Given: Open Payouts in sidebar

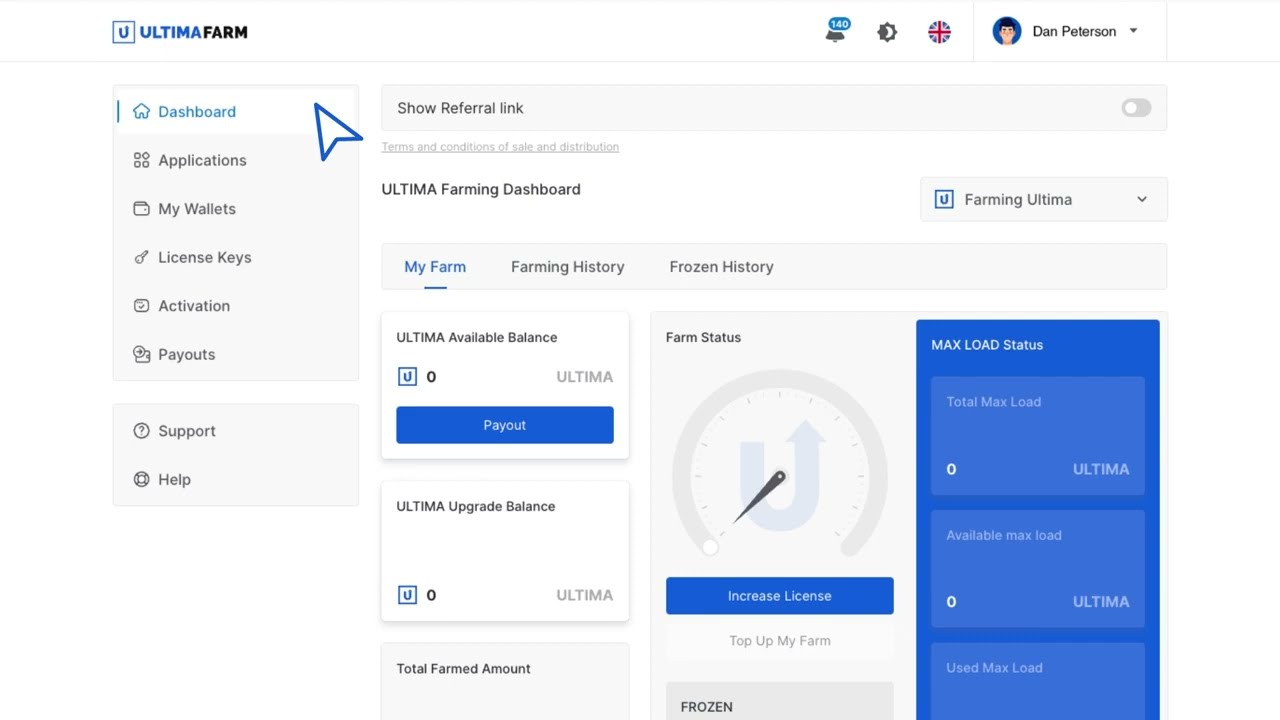Looking at the screenshot, I should [236, 354].
